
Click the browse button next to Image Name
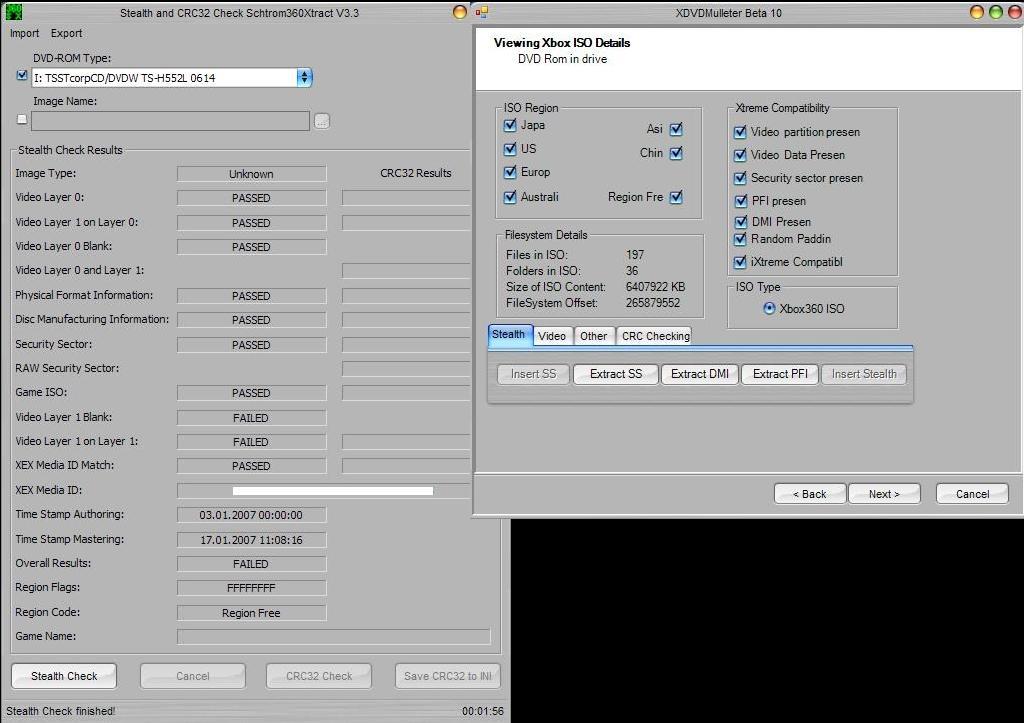pos(321,121)
